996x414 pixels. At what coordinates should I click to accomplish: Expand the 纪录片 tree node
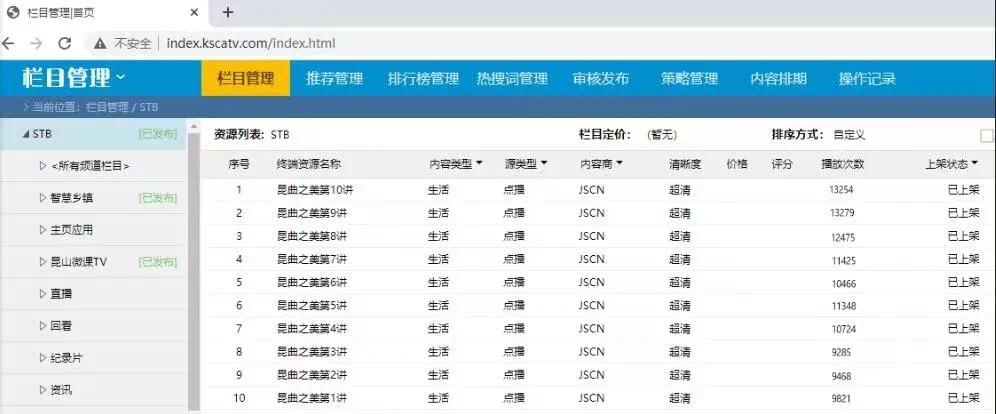[42, 358]
